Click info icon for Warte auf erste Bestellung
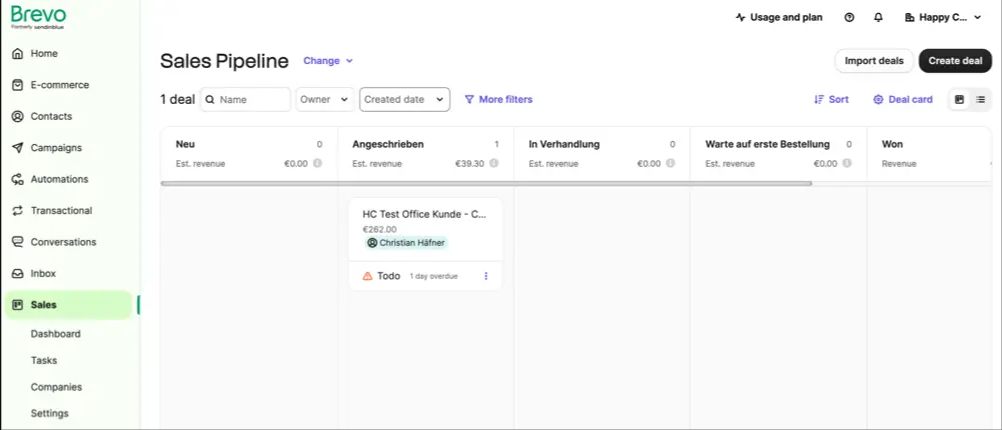 [847, 164]
